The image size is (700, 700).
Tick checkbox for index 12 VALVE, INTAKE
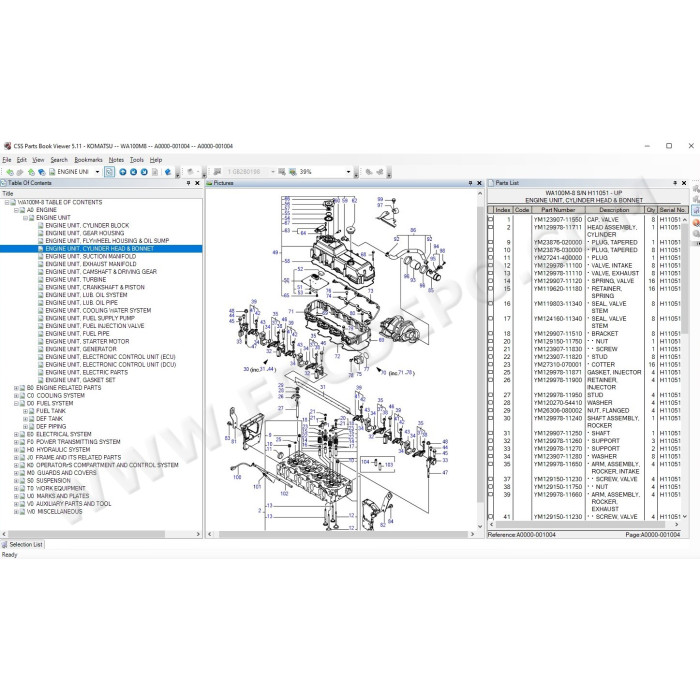click(x=491, y=265)
